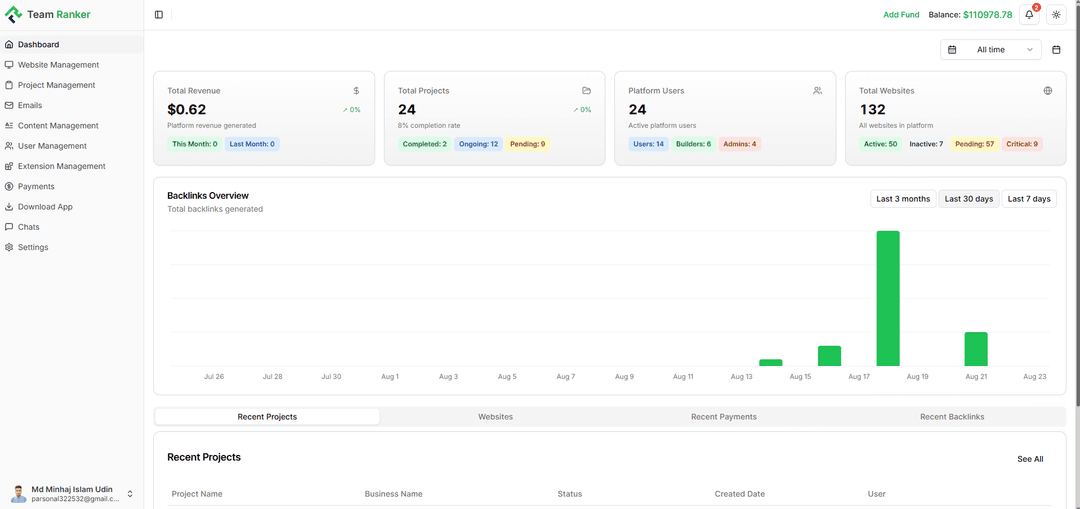Click the dollar icon on Total Revenue
The width and height of the screenshot is (1080, 509).
[356, 91]
